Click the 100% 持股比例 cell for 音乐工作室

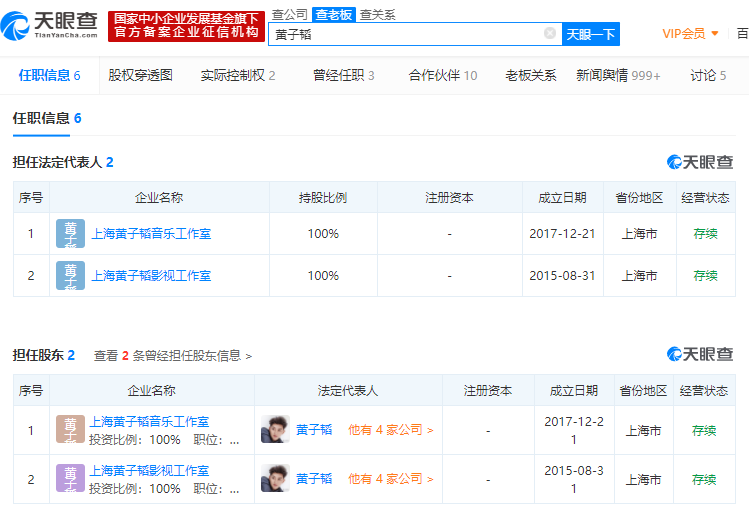point(323,234)
